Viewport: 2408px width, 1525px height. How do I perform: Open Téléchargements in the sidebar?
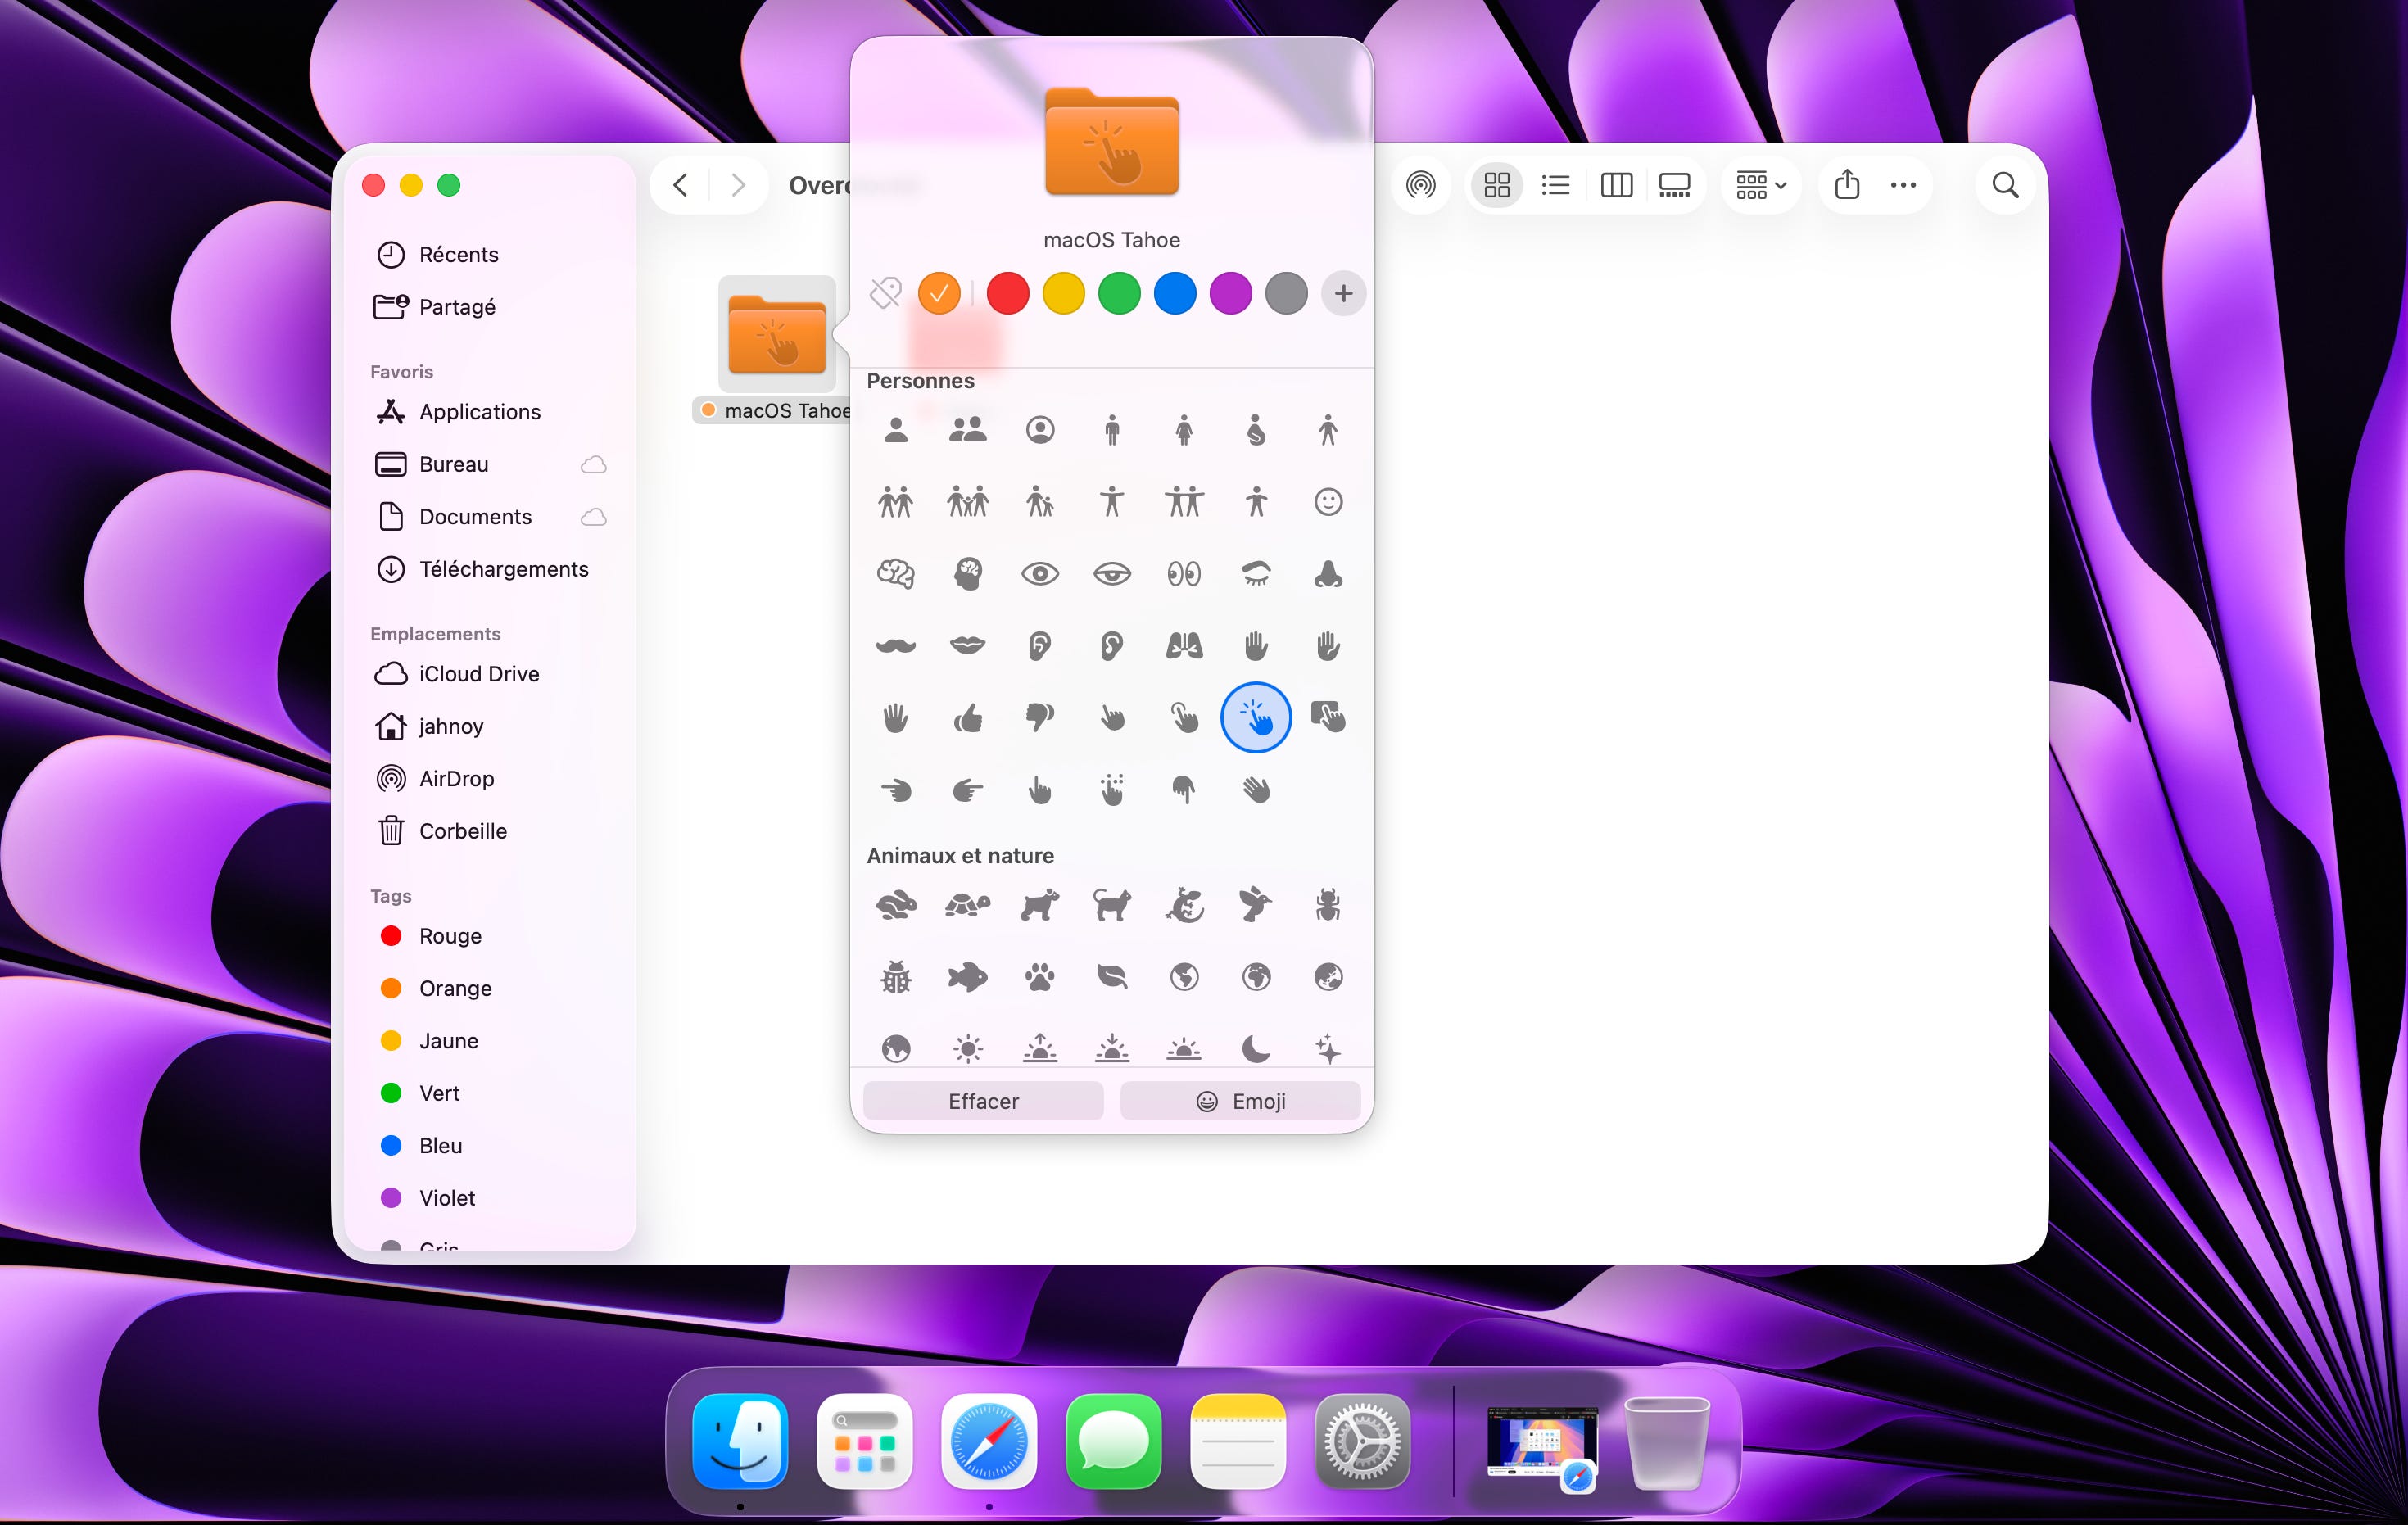tap(503, 569)
